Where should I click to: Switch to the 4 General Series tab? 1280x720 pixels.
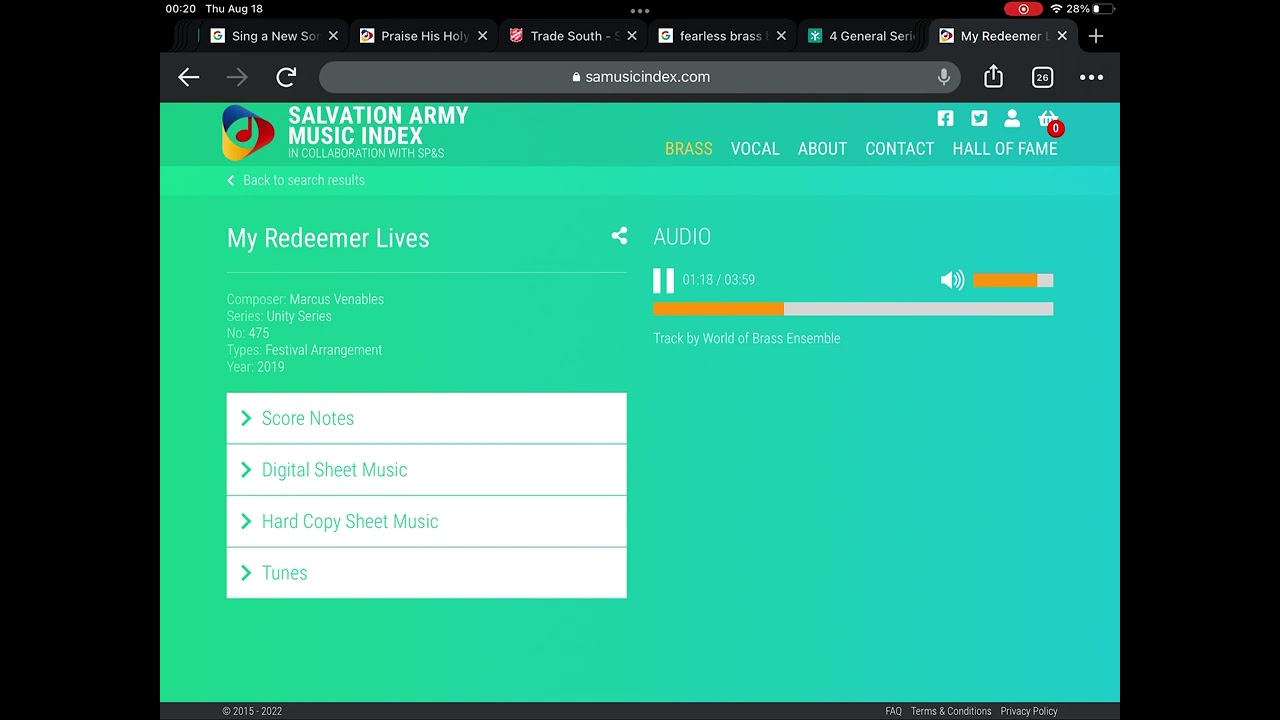(x=862, y=36)
